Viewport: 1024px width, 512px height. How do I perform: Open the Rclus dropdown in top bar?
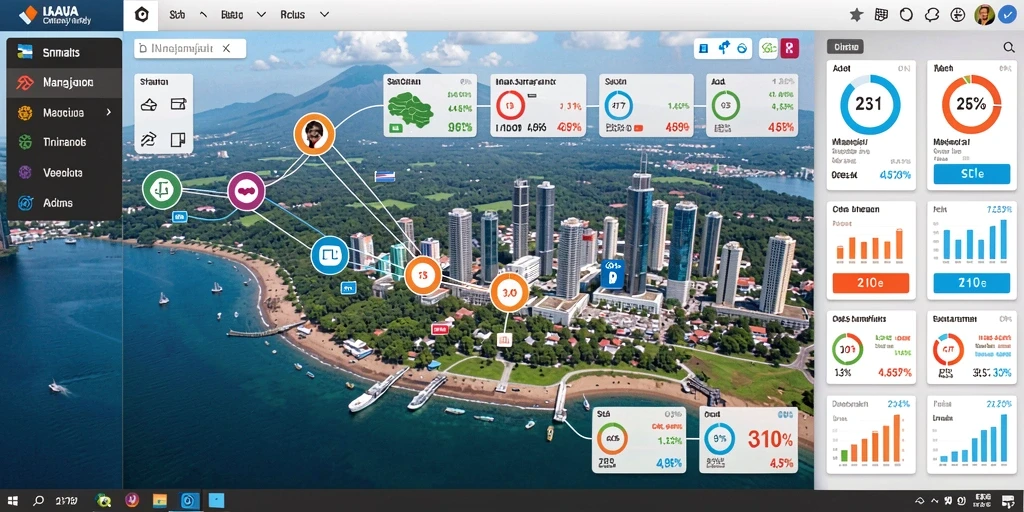[304, 14]
